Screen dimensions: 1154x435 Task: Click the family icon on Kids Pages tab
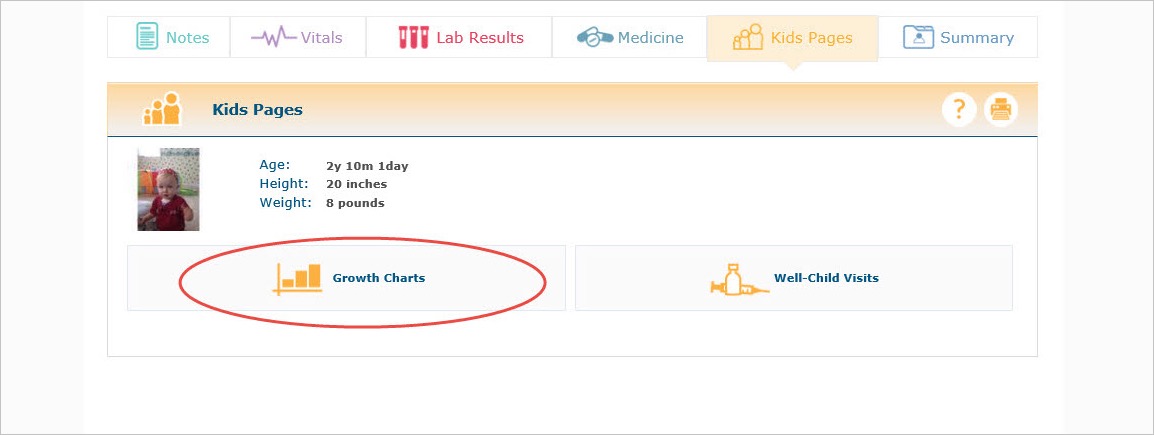click(x=748, y=37)
